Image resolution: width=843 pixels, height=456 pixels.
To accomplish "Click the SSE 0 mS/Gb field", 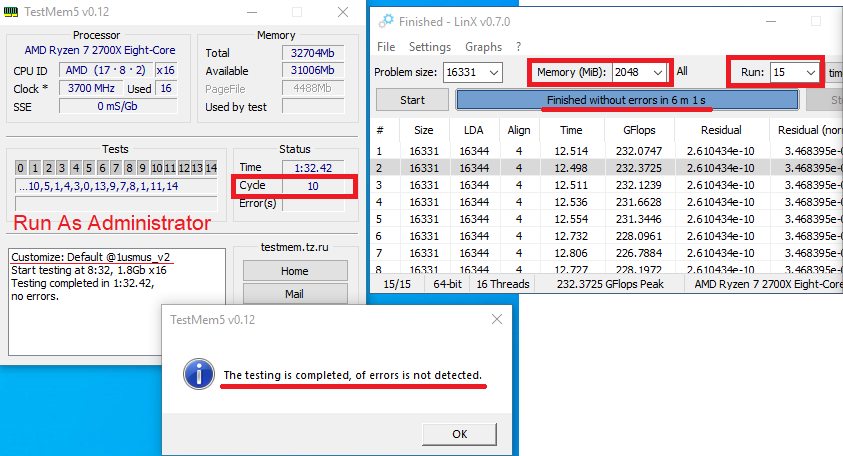I will click(118, 106).
